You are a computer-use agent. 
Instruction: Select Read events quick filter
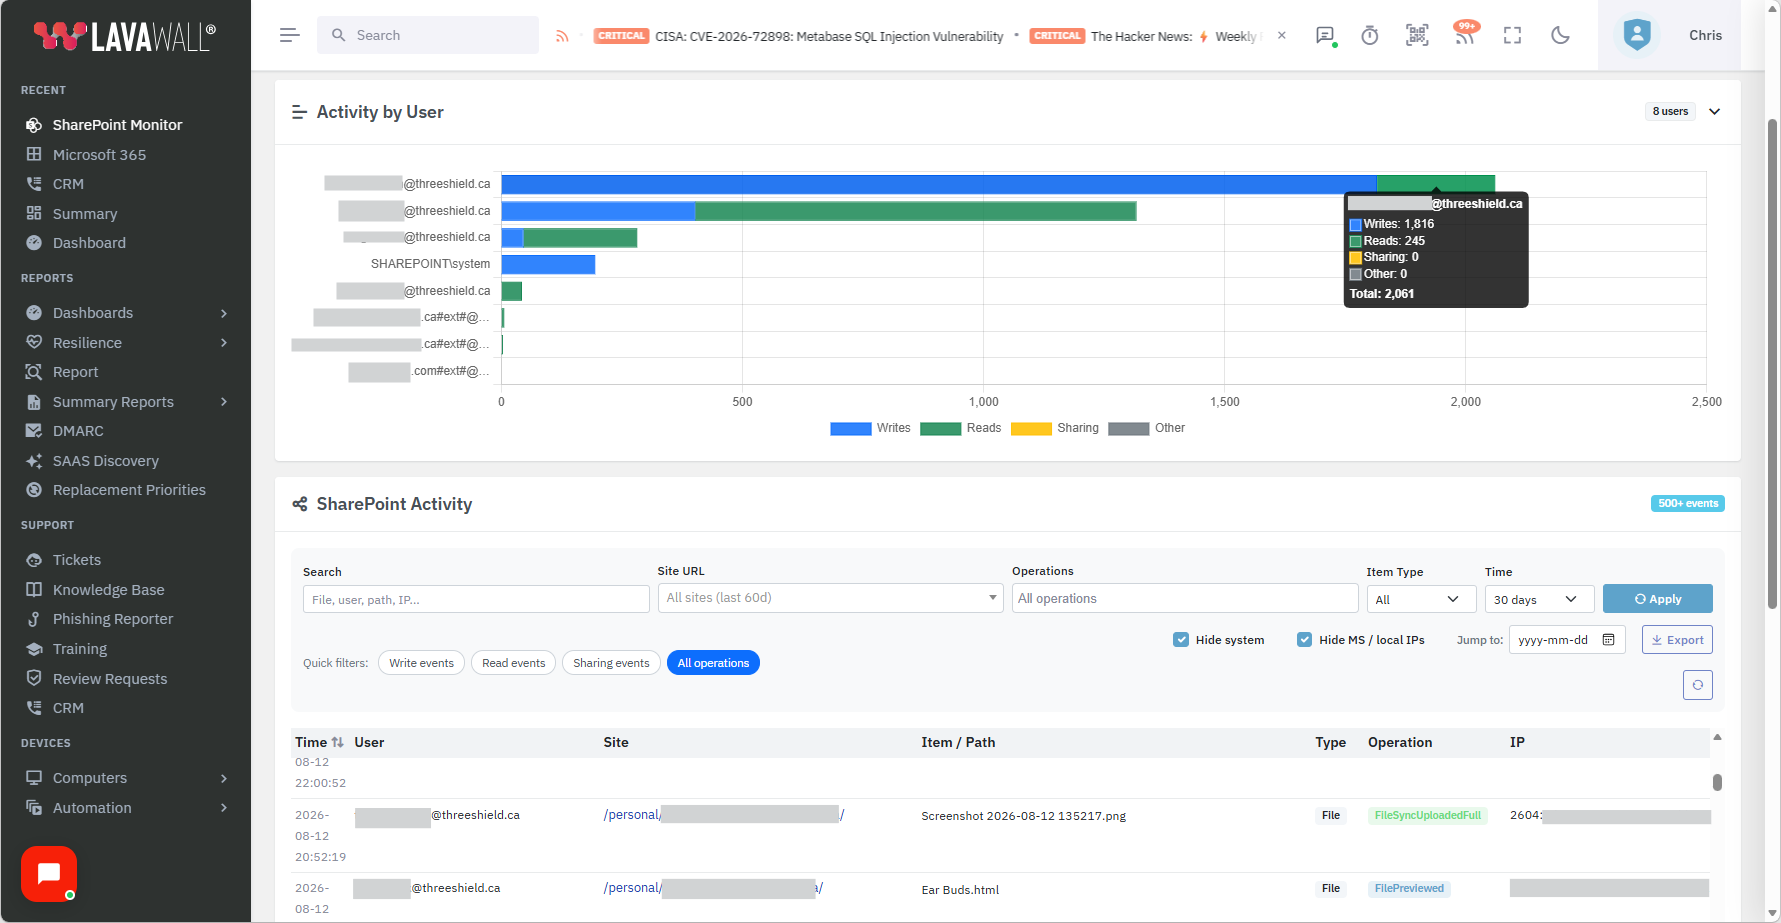click(513, 663)
